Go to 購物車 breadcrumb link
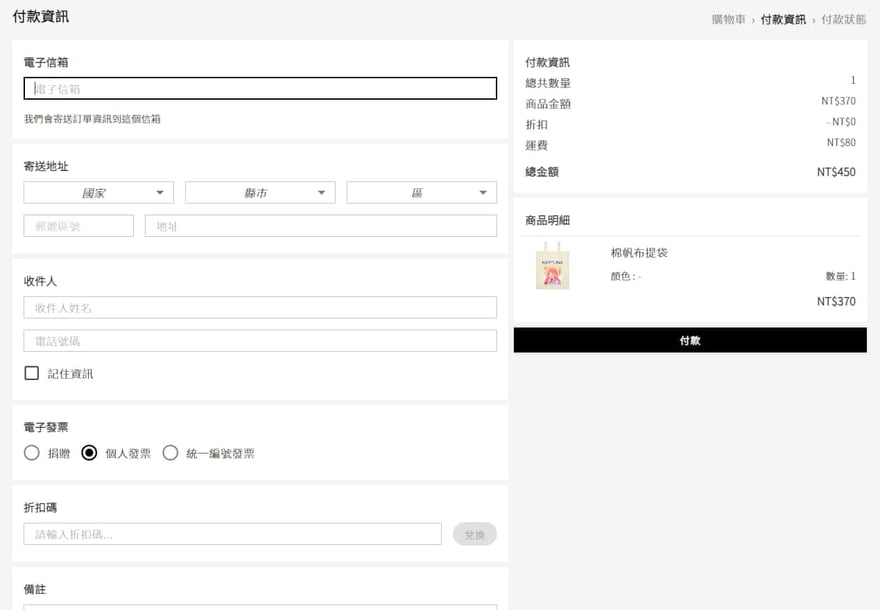Screen dimensions: 880x610 coord(728,20)
